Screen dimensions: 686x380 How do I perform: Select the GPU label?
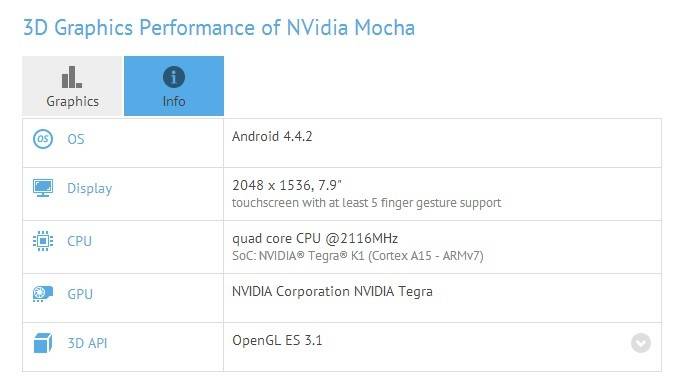tap(80, 294)
